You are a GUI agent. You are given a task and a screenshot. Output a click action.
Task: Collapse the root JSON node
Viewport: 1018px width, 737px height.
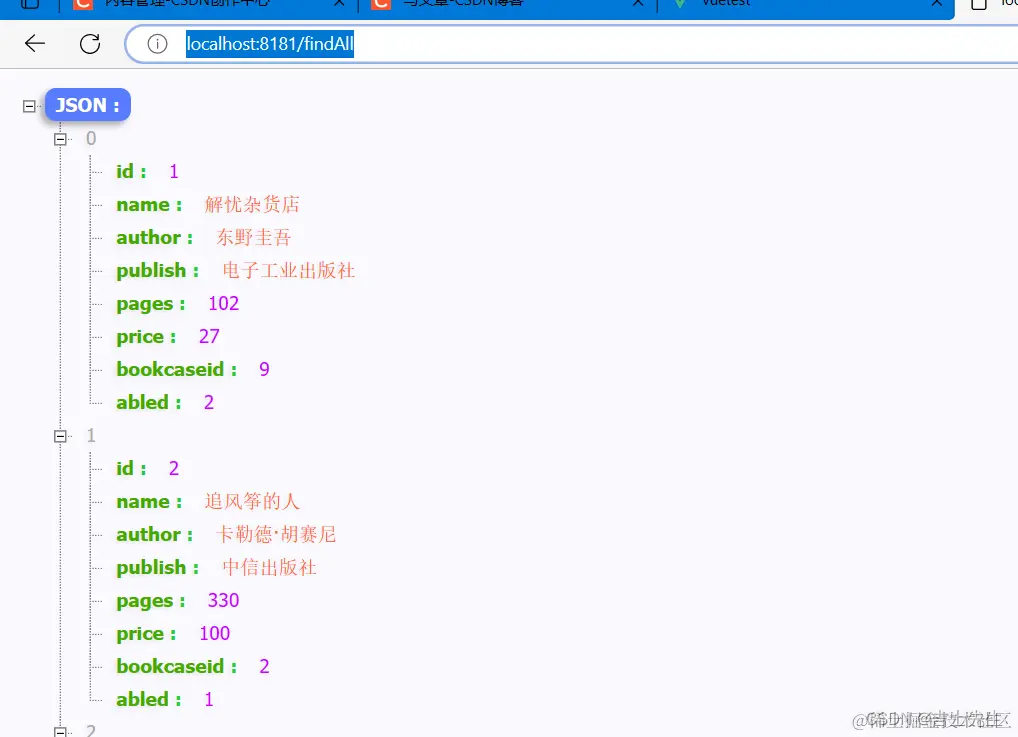(x=29, y=106)
